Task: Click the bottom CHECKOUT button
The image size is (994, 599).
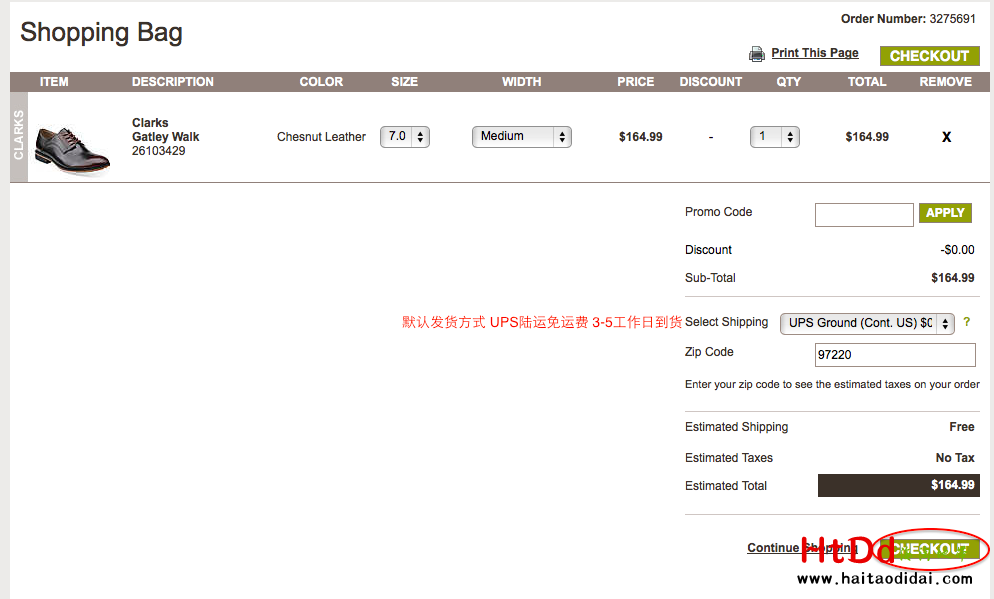Action: pyautogui.click(x=929, y=549)
